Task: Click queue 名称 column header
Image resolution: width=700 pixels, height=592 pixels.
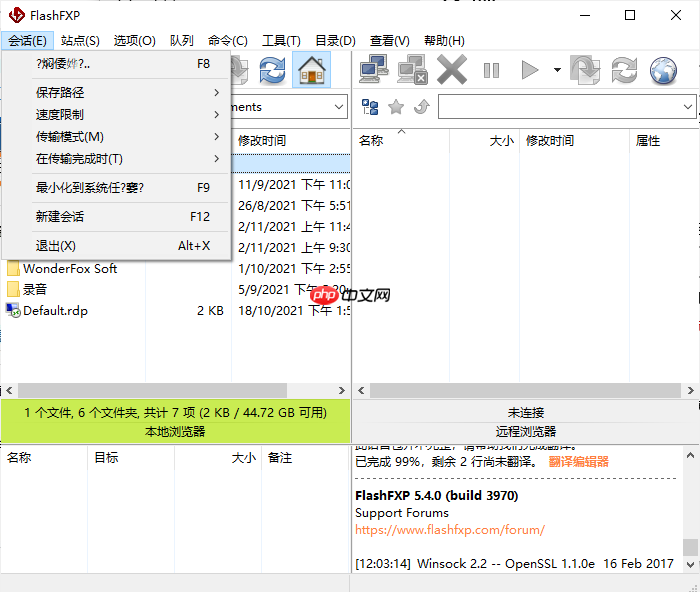Action: point(44,458)
